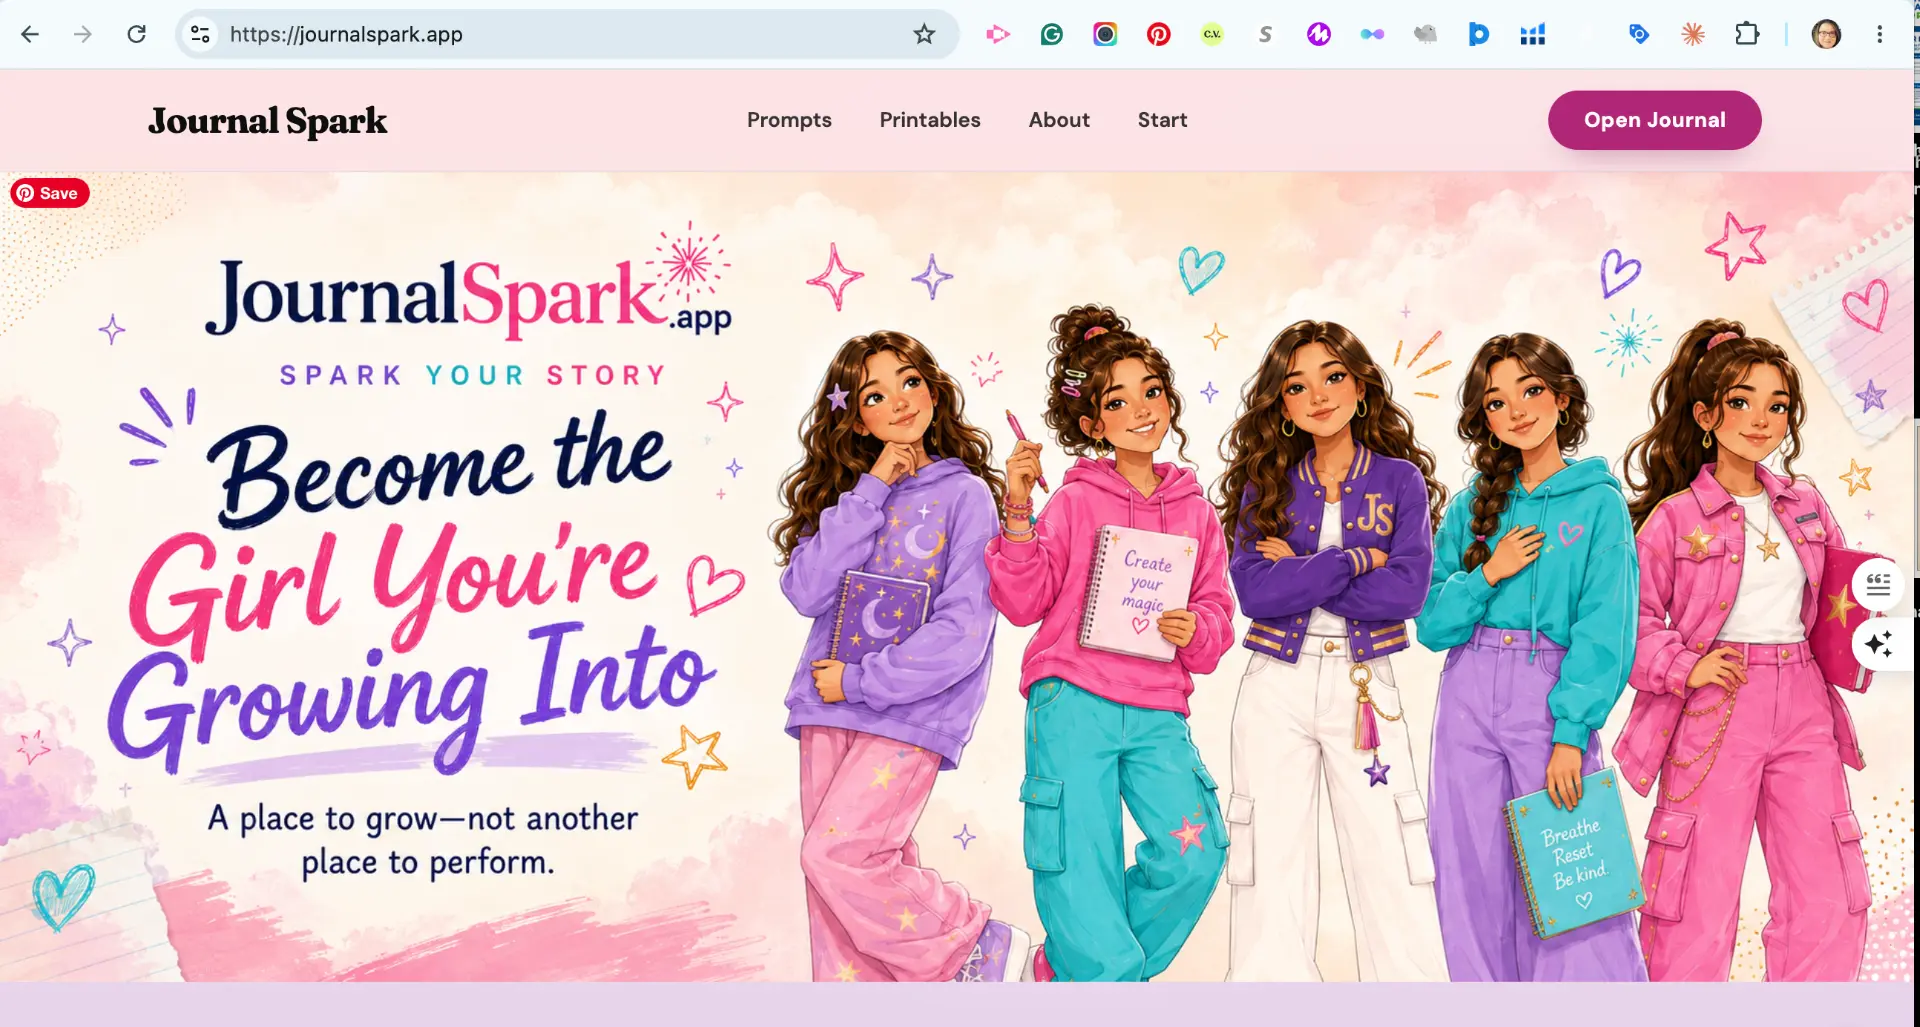
Task: Open the camera lens extension
Action: [1105, 34]
